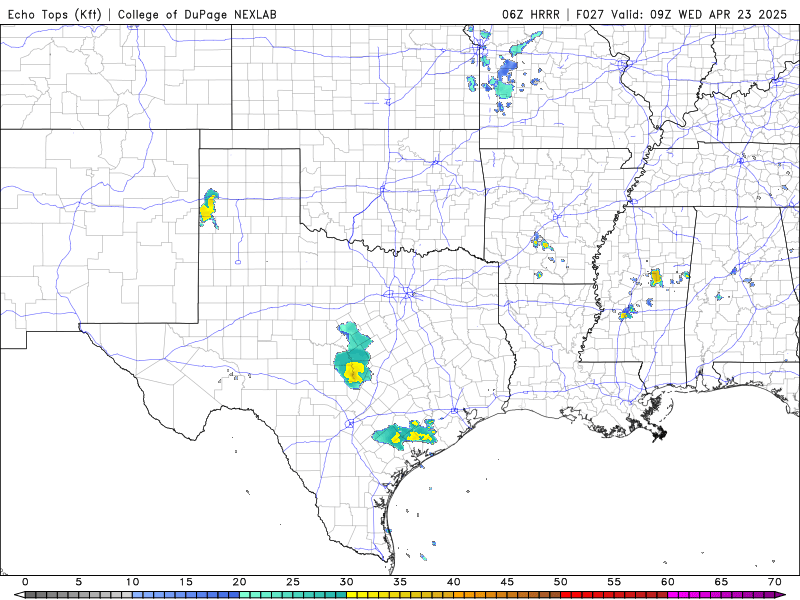This screenshot has width=800, height=600.
Task: Click the teal 20–30 Kft section of the color scale
Action: pyautogui.click(x=293, y=595)
